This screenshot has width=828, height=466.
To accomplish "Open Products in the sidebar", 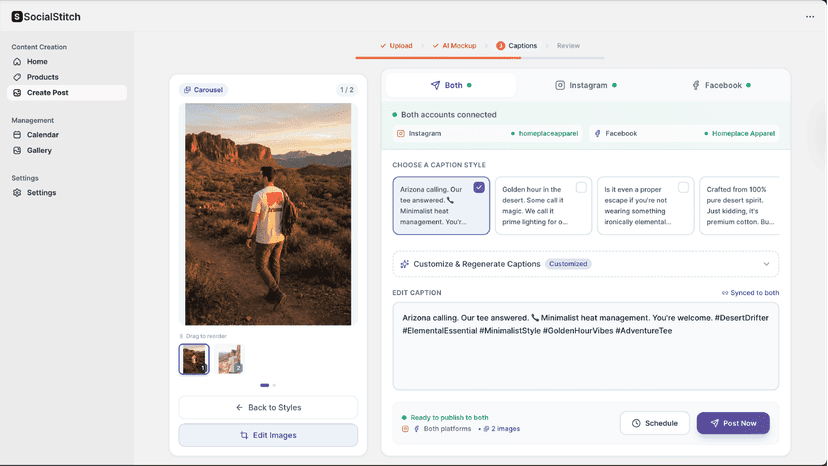I will [x=67, y=77].
